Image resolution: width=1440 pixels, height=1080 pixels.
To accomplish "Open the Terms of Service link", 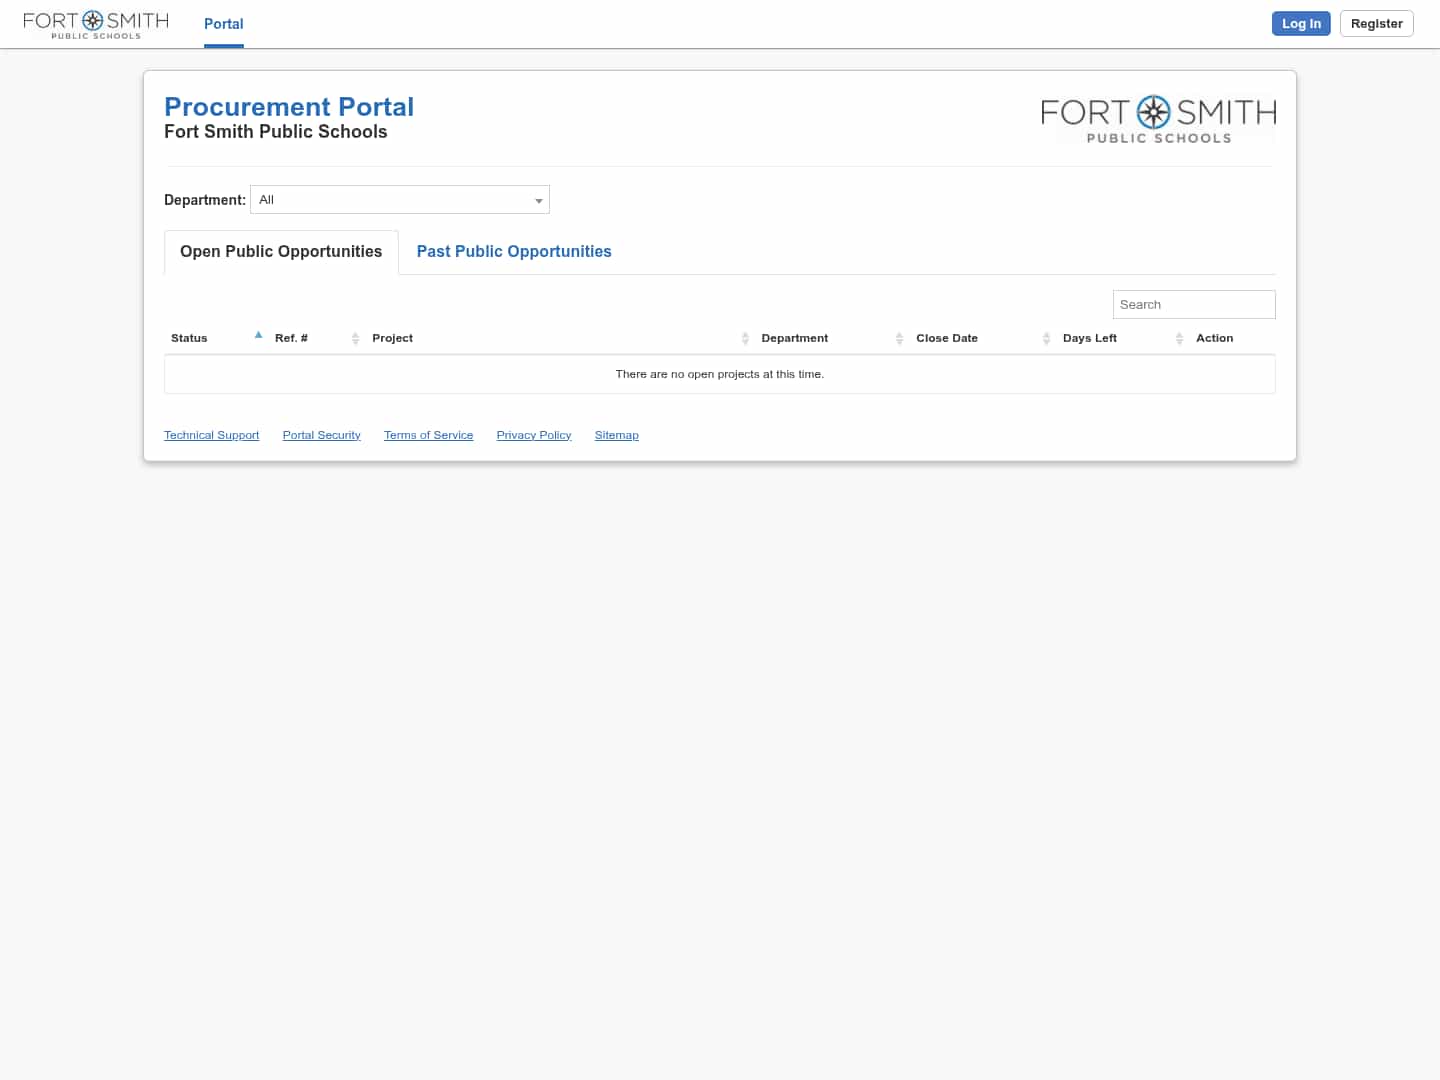I will coord(428,435).
